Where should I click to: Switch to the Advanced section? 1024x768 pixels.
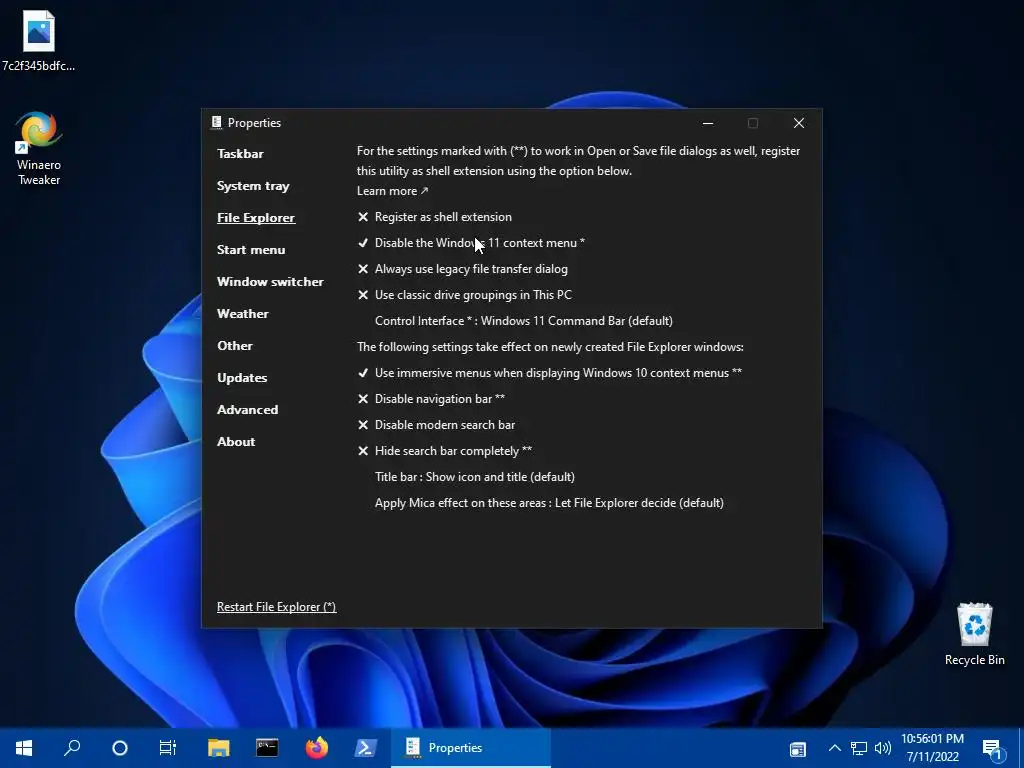pyautogui.click(x=248, y=410)
